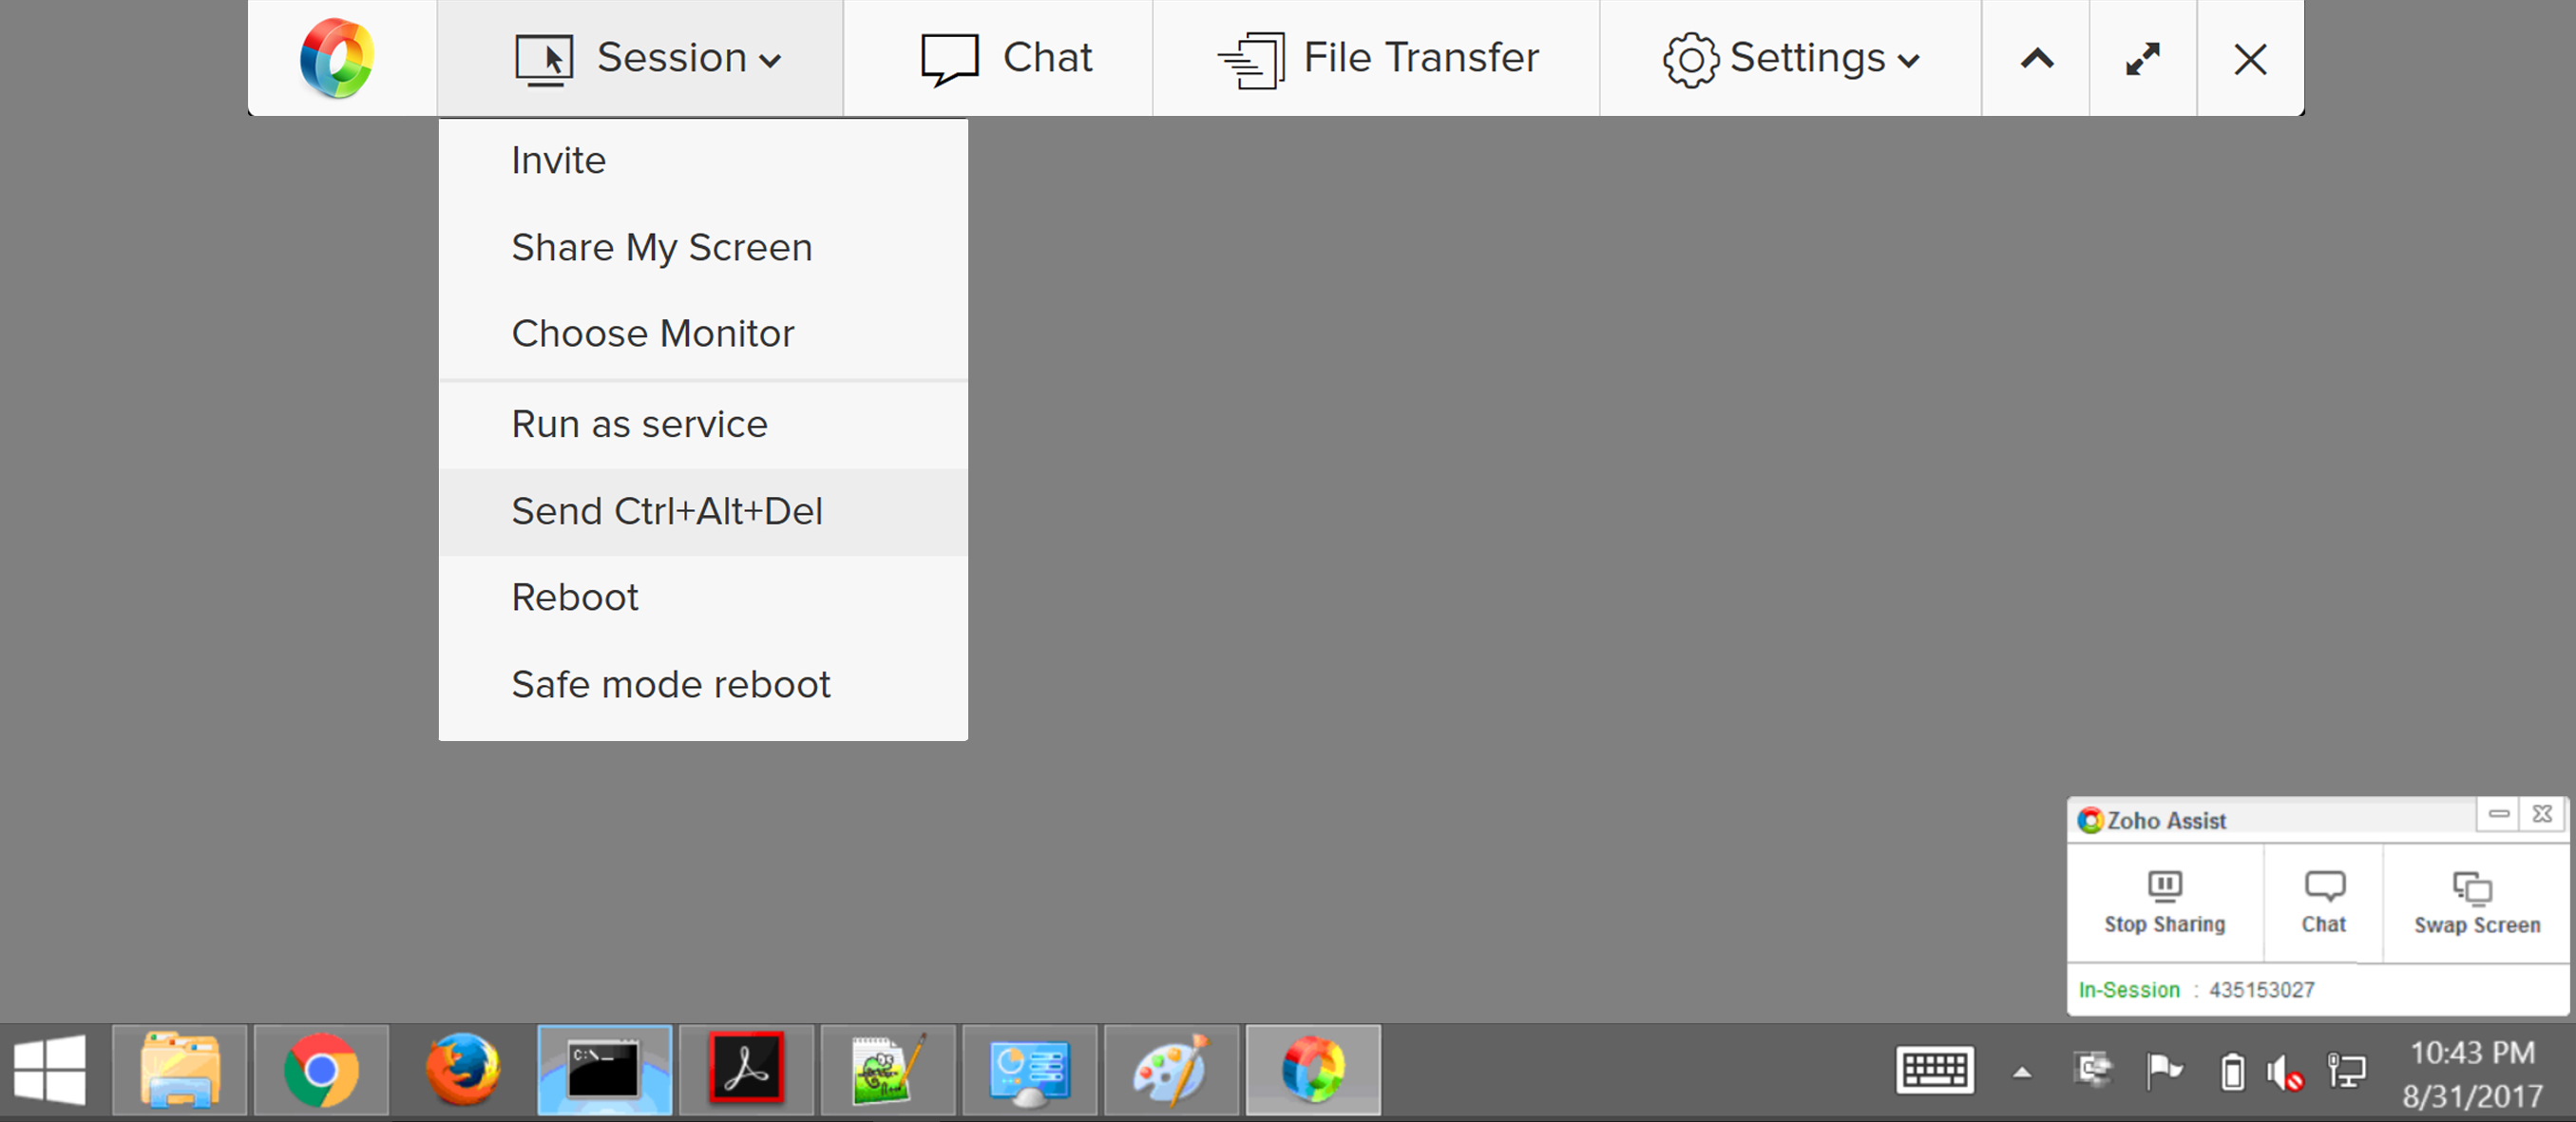Viewport: 2576px width, 1122px height.
Task: Open Control Panel icon in taskbar
Action: click(x=1030, y=1070)
